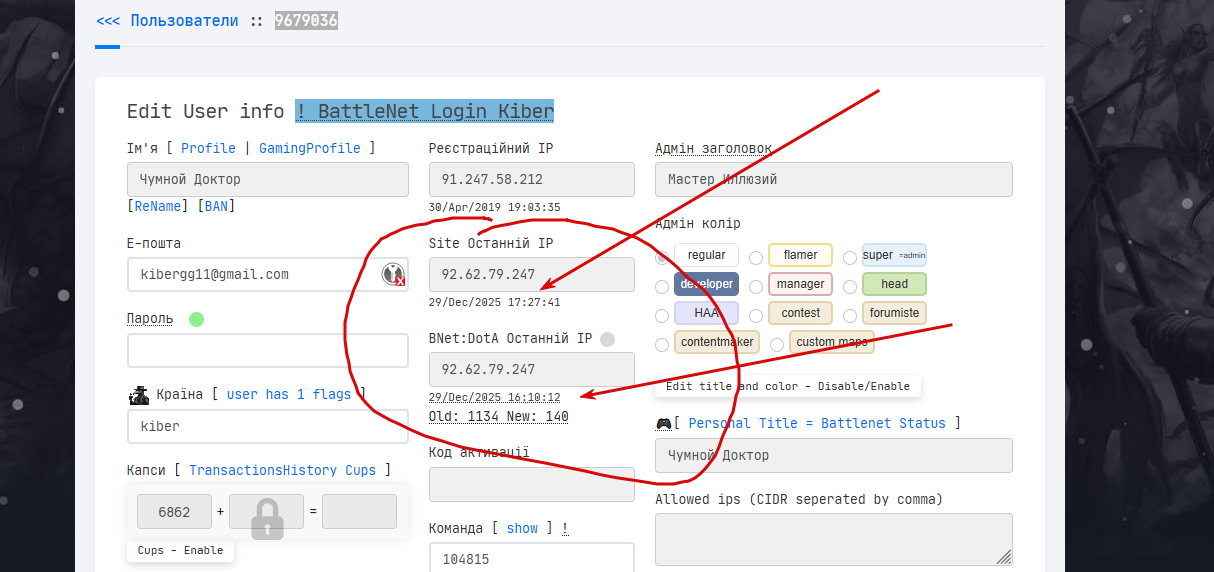Click the user ID 9679036 in breadcrumb
The image size is (1214, 572).
pyautogui.click(x=306, y=20)
